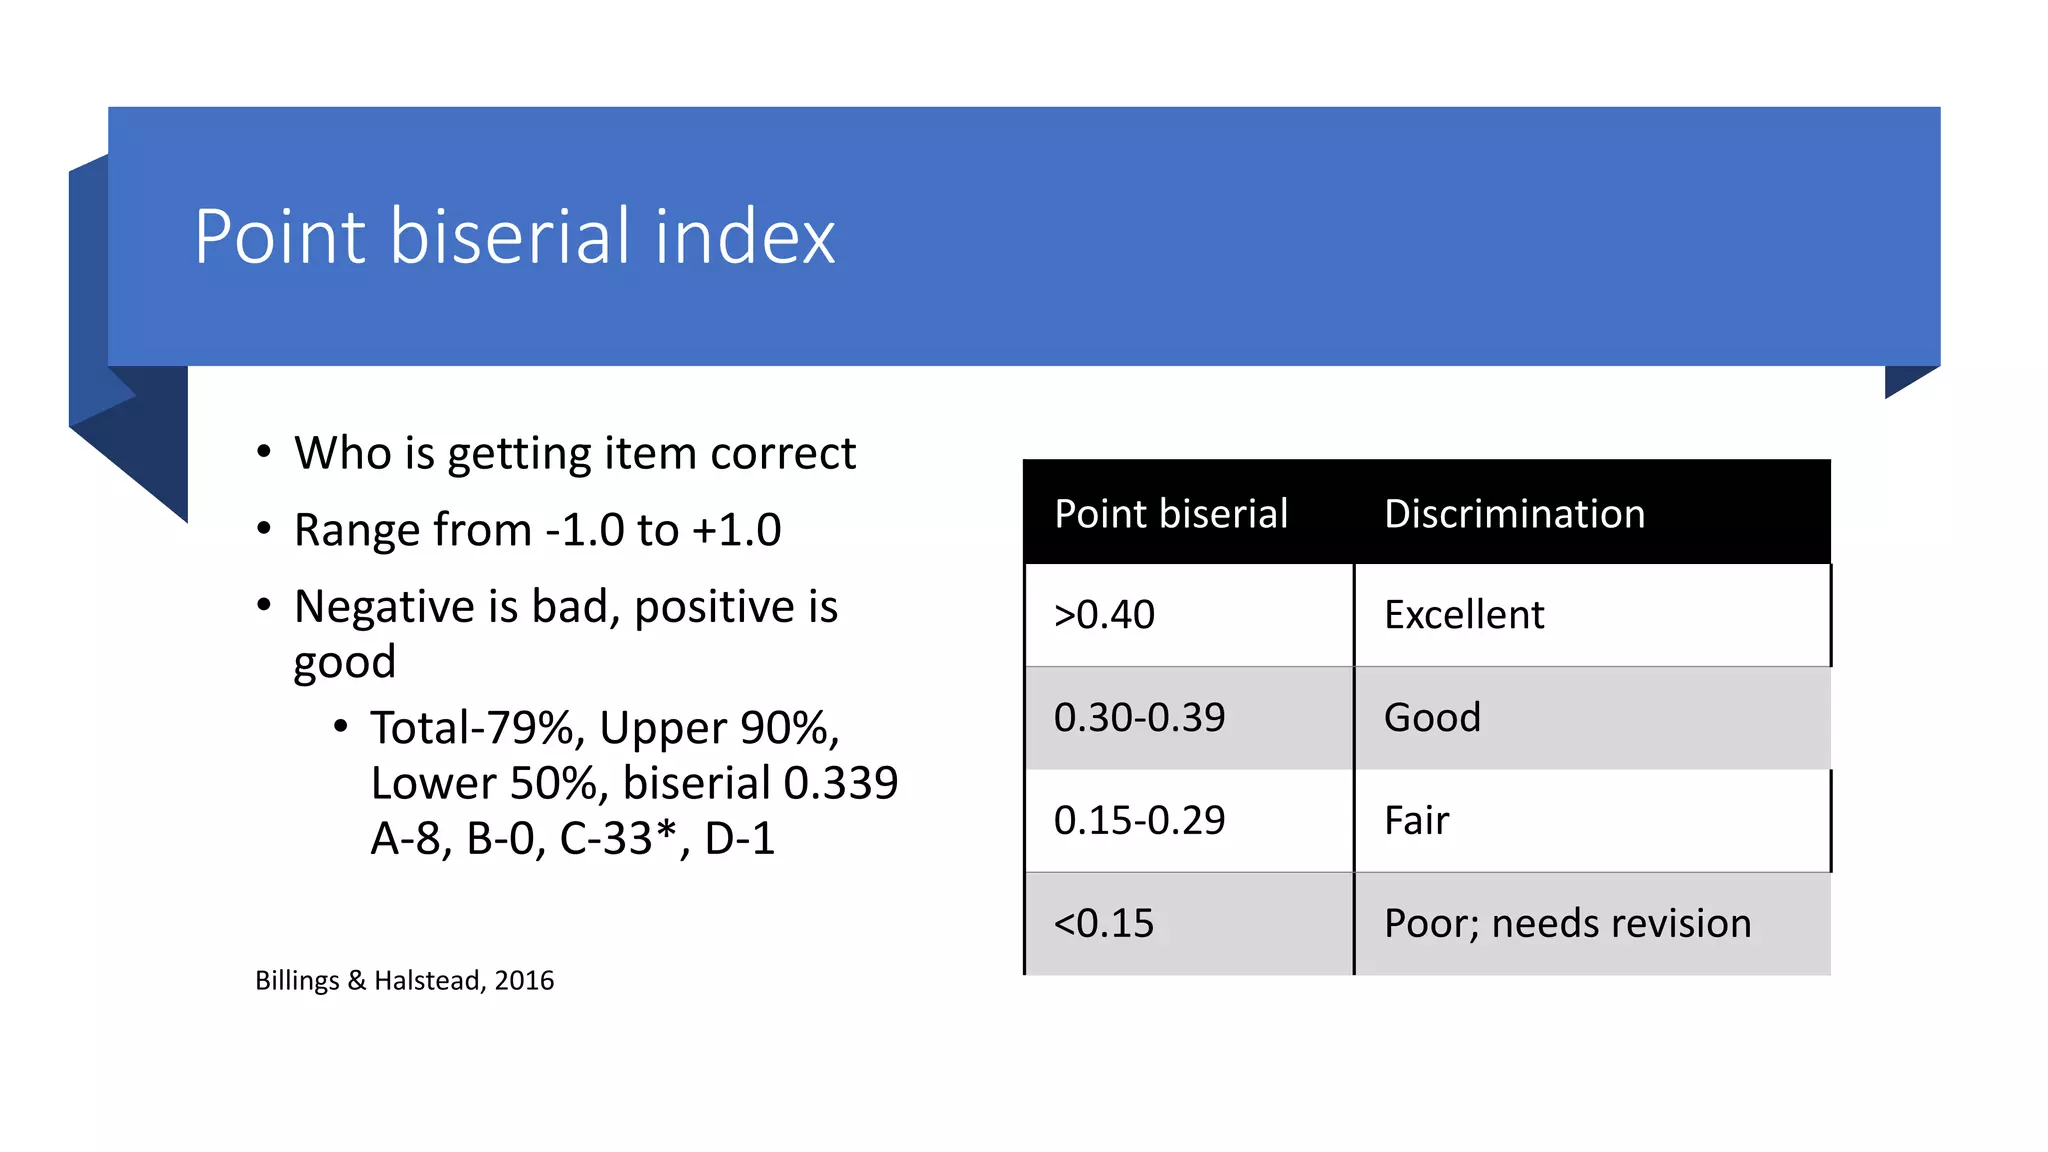Select the 'Point biserial' table header cell
2048x1152 pixels.
pyautogui.click(x=1189, y=512)
